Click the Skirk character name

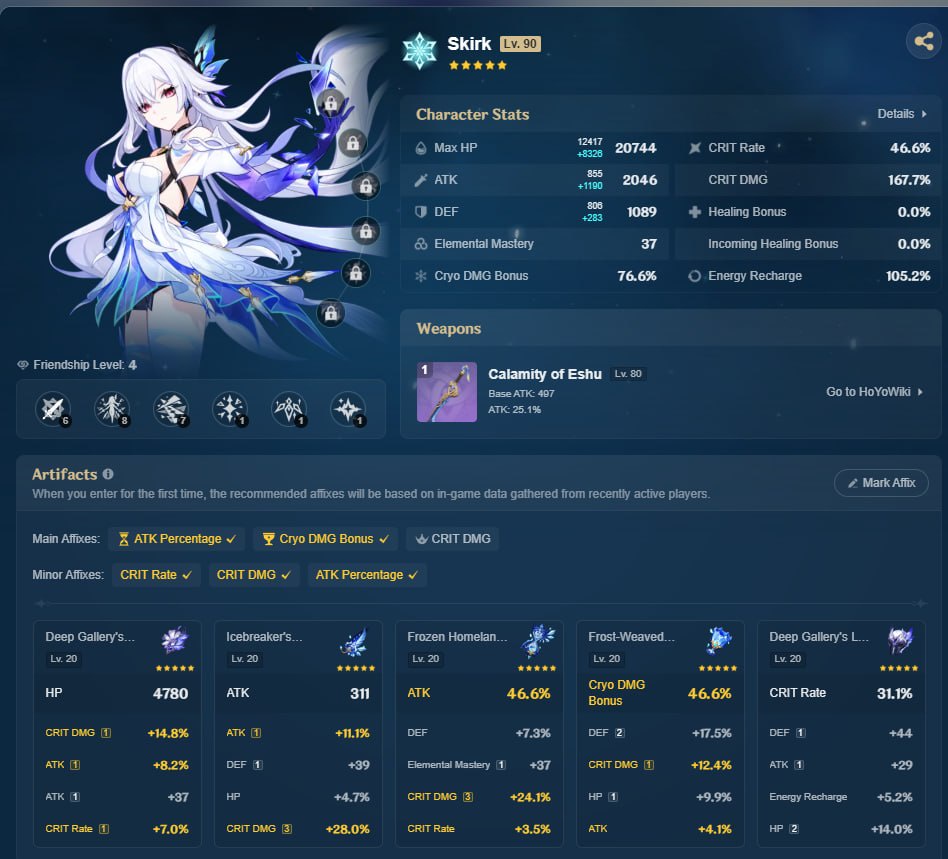(469, 44)
